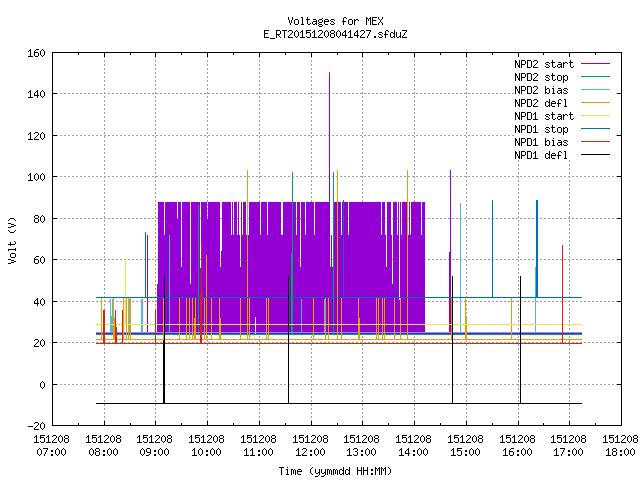
Task: Click the tallest purple spike near 150 V
Action: (x=329, y=122)
